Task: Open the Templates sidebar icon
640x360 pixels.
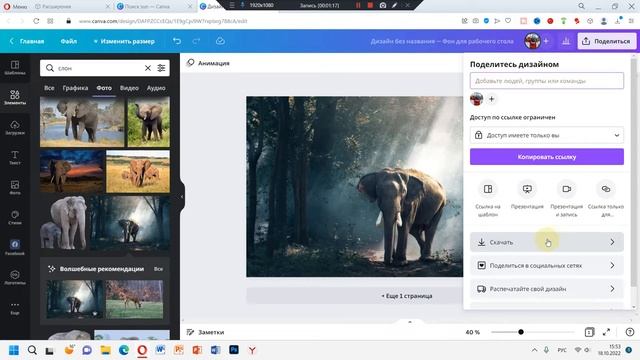Action: 15,67
